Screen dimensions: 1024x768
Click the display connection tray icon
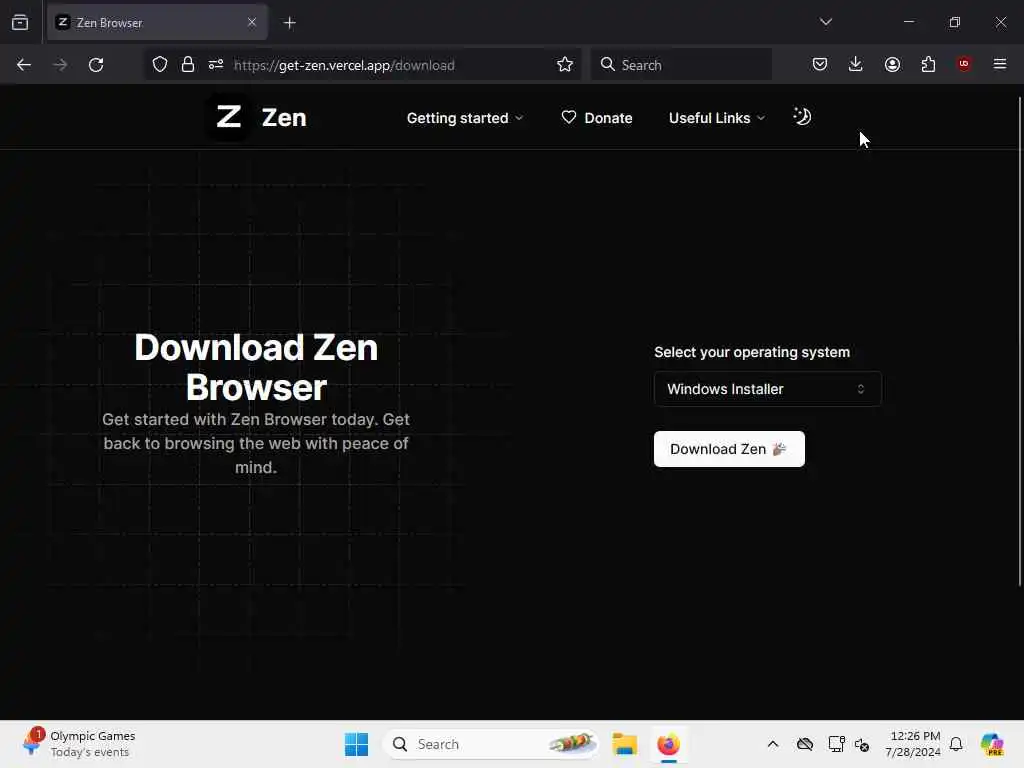point(836,744)
